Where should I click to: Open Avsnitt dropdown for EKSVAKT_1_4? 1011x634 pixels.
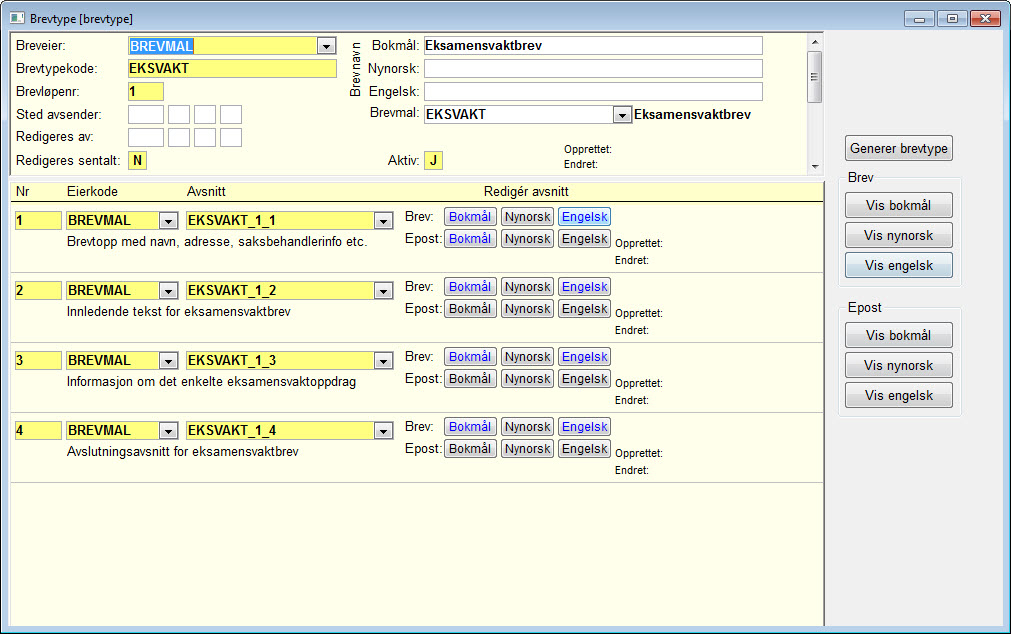[383, 431]
